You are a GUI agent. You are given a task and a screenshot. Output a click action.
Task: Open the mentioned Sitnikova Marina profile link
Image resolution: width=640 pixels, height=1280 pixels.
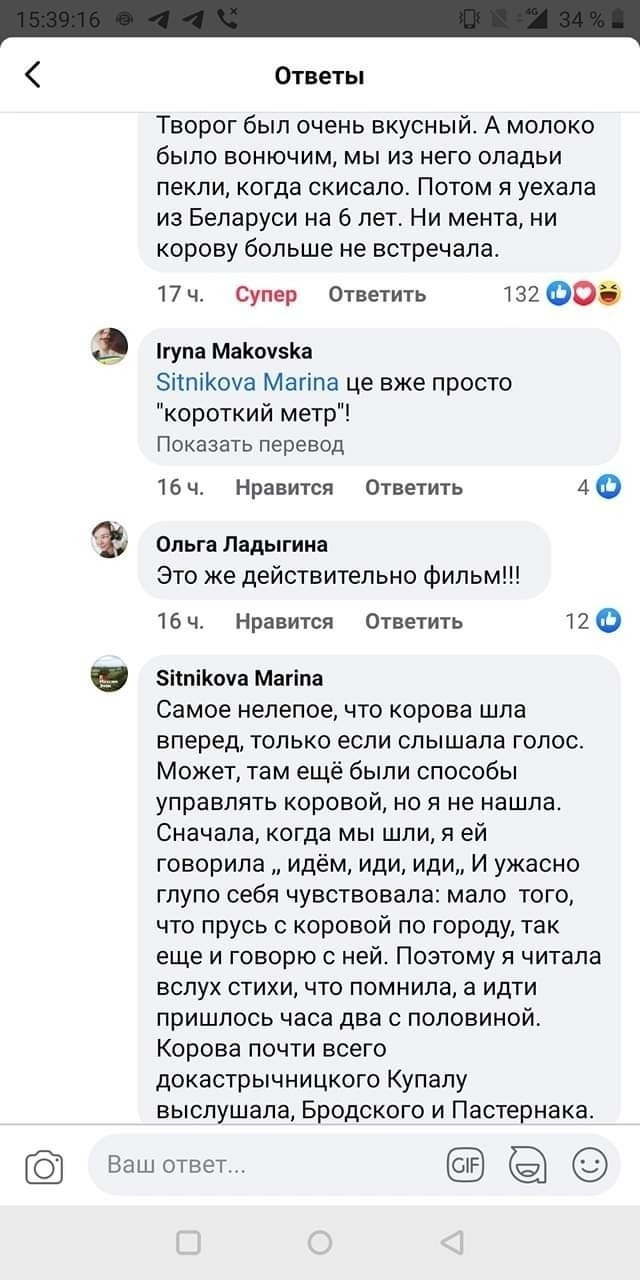point(251,382)
